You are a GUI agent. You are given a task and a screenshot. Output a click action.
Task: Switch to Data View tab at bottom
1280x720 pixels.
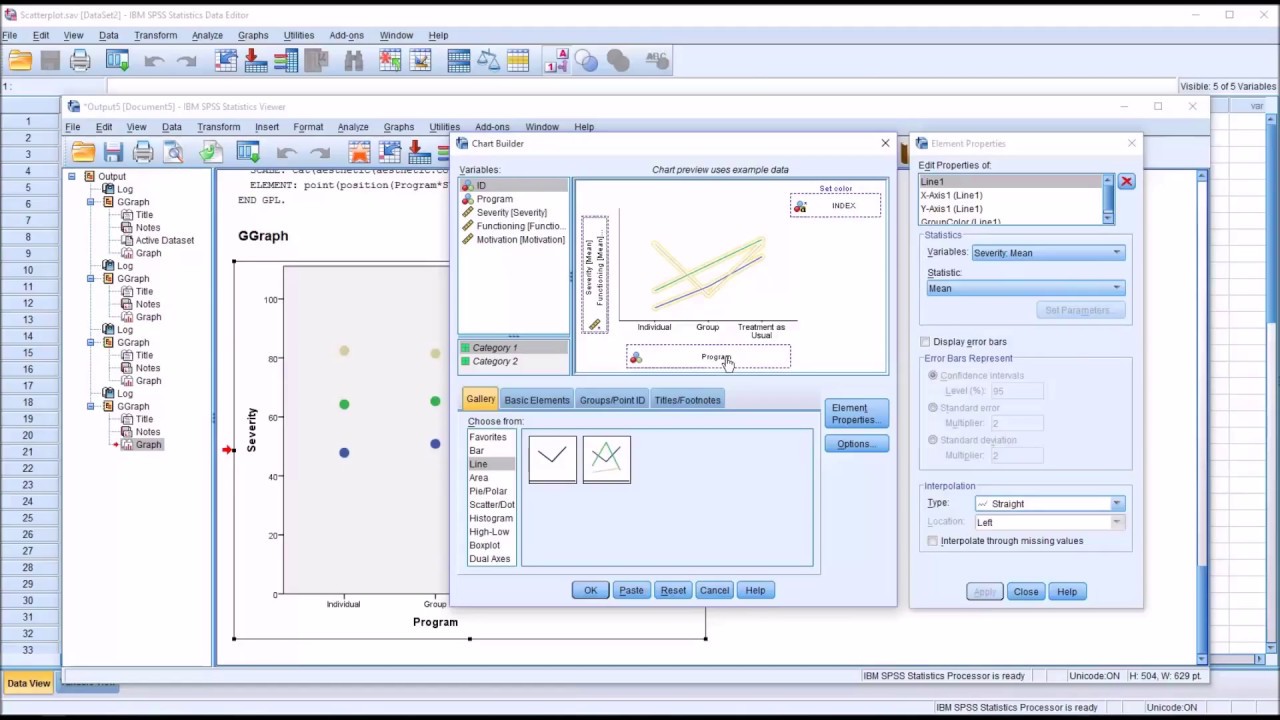(28, 683)
